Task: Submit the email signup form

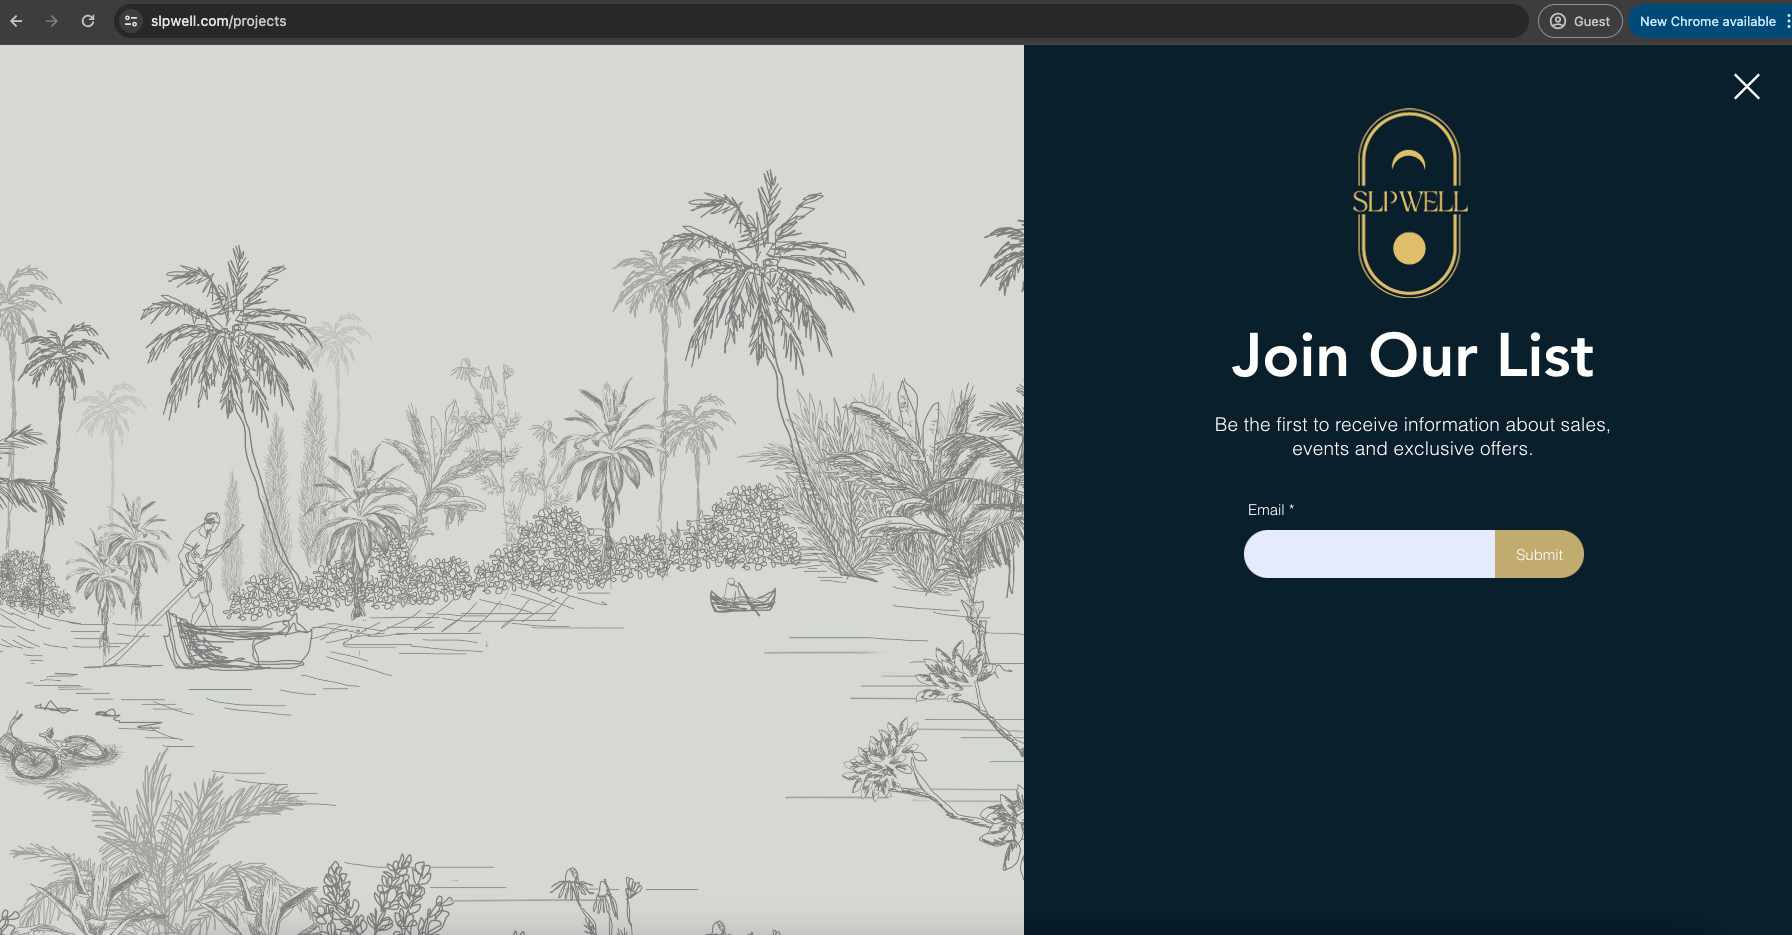Action: click(1539, 554)
